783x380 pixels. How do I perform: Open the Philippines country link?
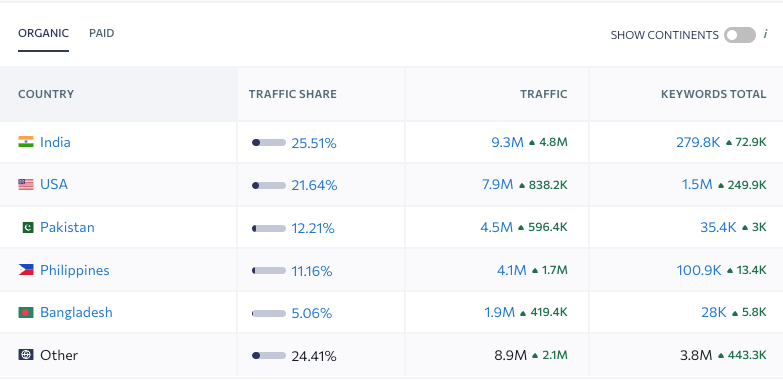(x=74, y=270)
